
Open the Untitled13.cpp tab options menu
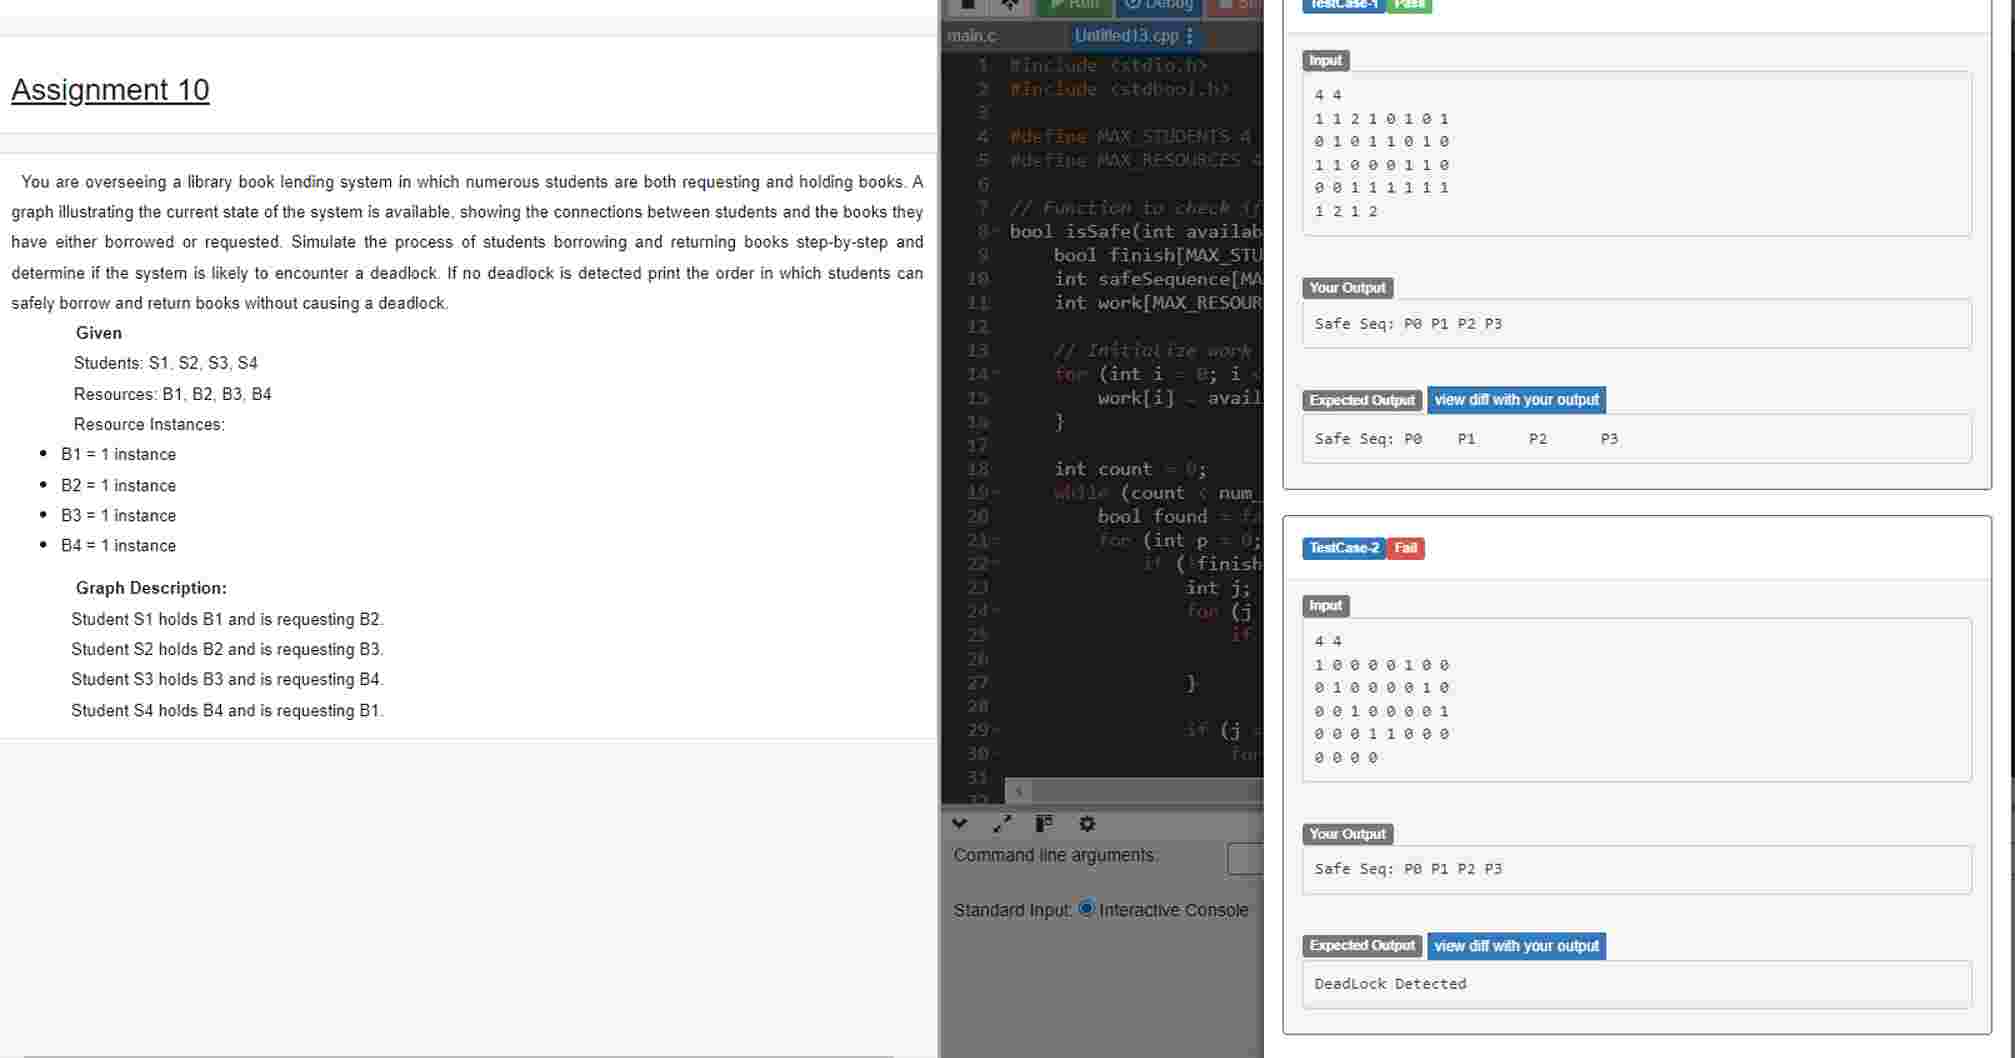[x=1188, y=36]
